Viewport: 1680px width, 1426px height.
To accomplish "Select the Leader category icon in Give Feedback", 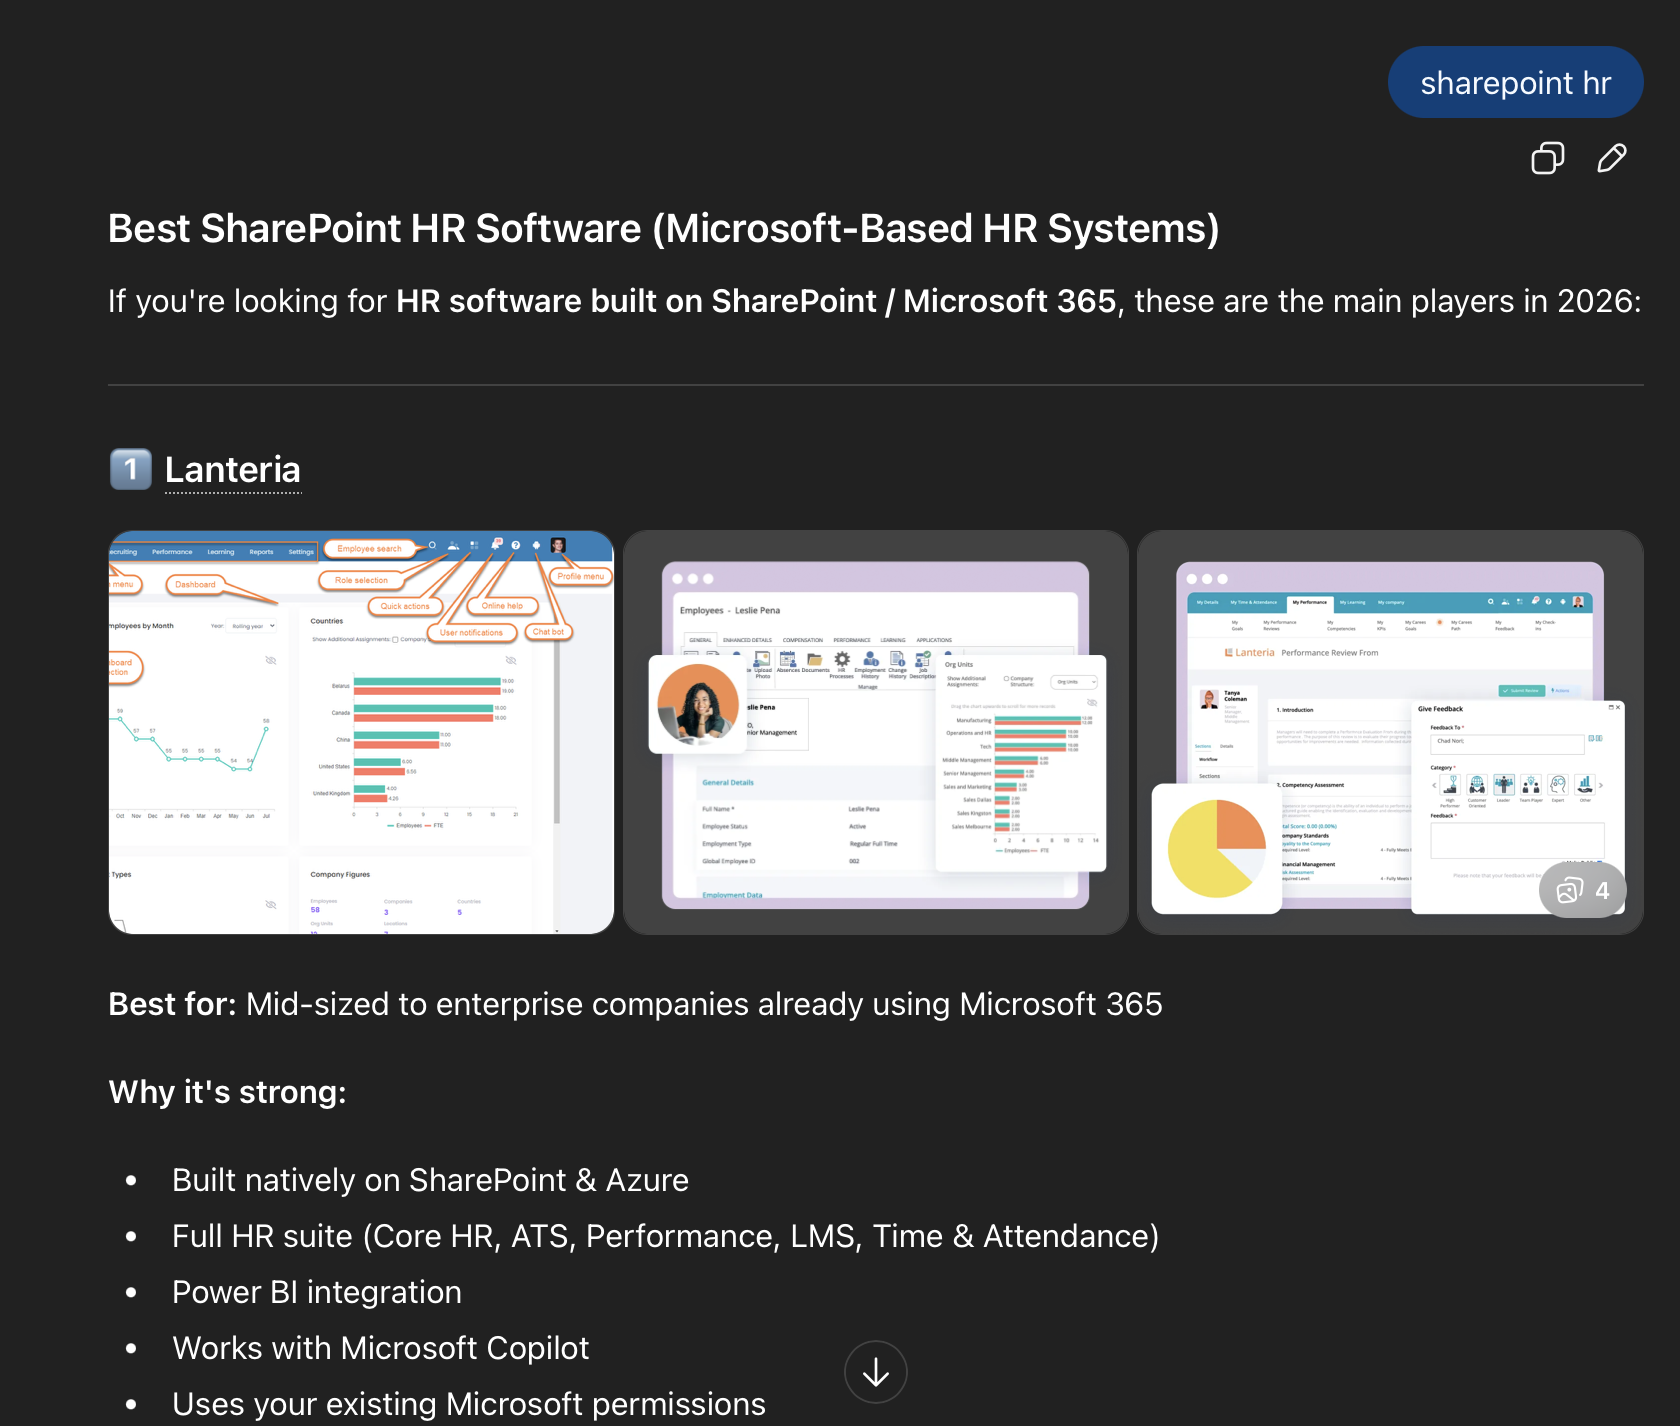I will click(1504, 784).
